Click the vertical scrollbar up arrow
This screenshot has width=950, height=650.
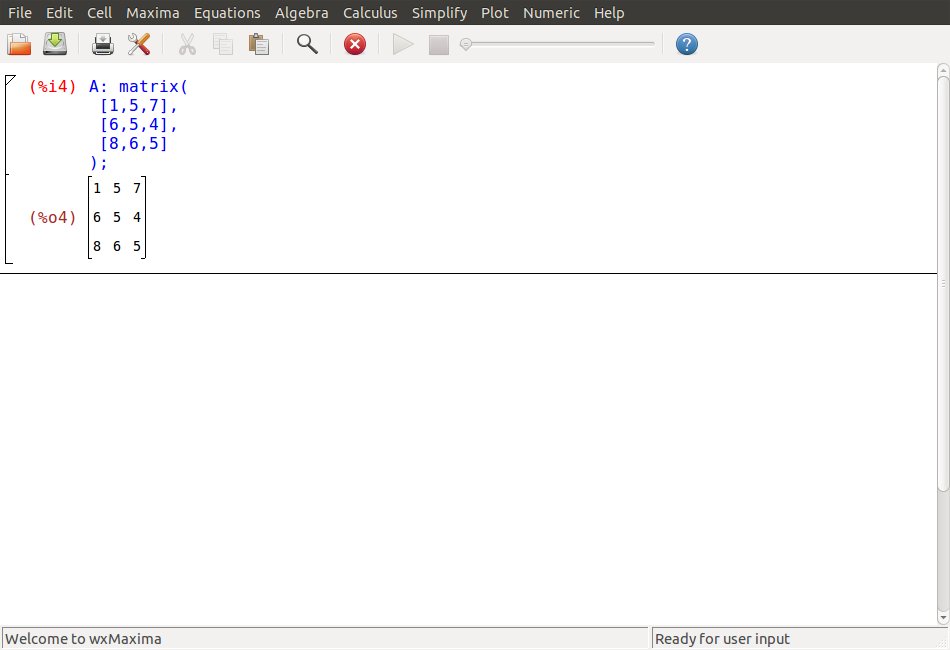pos(943,70)
